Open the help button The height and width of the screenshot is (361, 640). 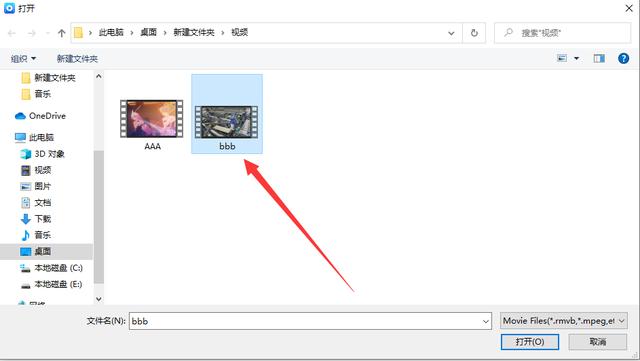pyautogui.click(x=623, y=58)
